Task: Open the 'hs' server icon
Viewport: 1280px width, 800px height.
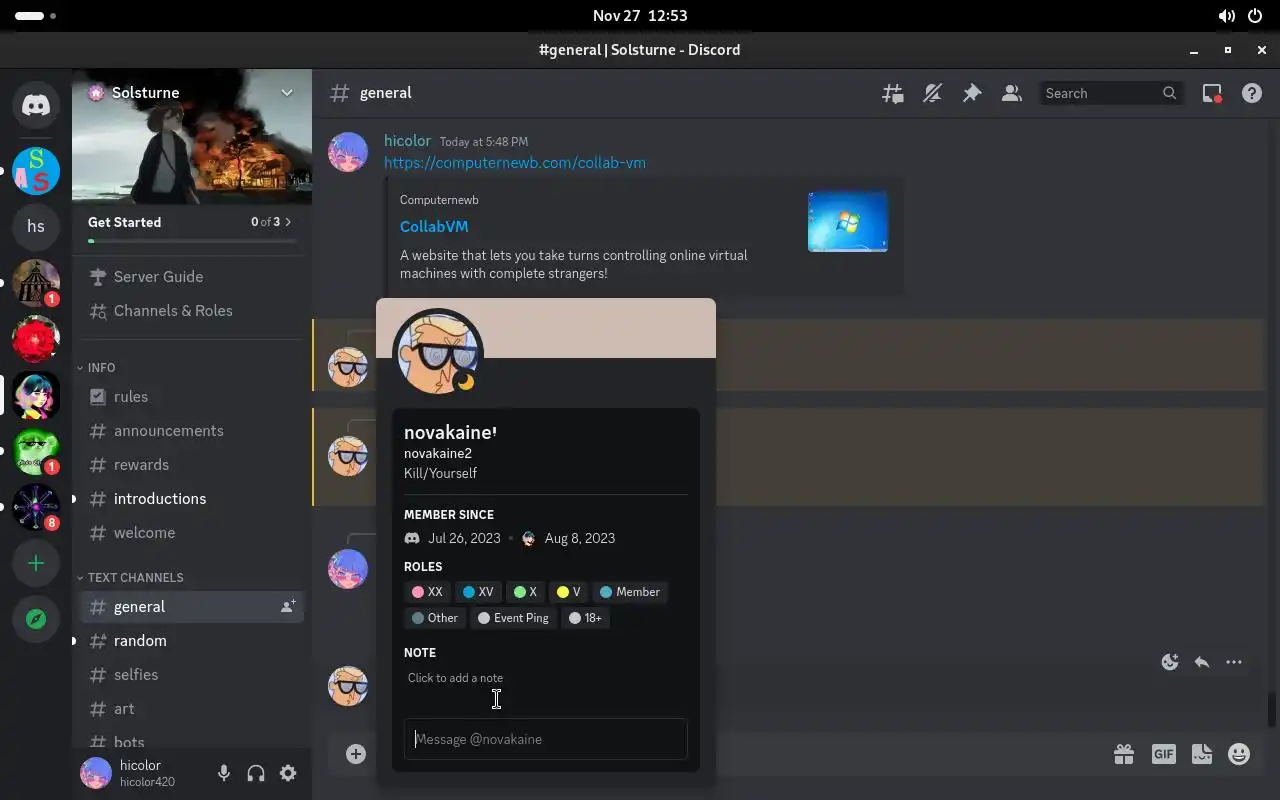Action: (x=36, y=226)
